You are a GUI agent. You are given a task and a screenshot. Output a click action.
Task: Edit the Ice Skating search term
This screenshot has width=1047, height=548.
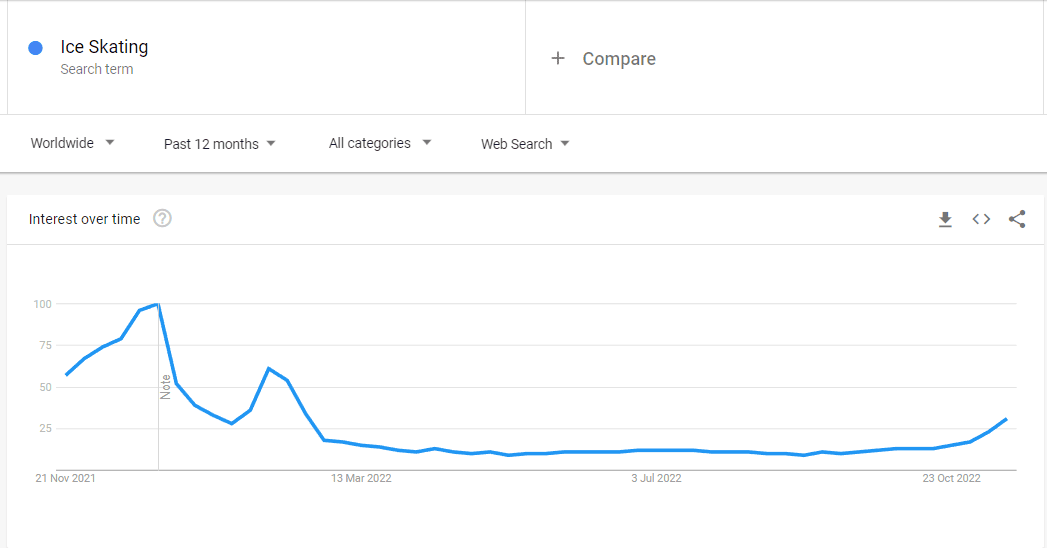pos(104,47)
